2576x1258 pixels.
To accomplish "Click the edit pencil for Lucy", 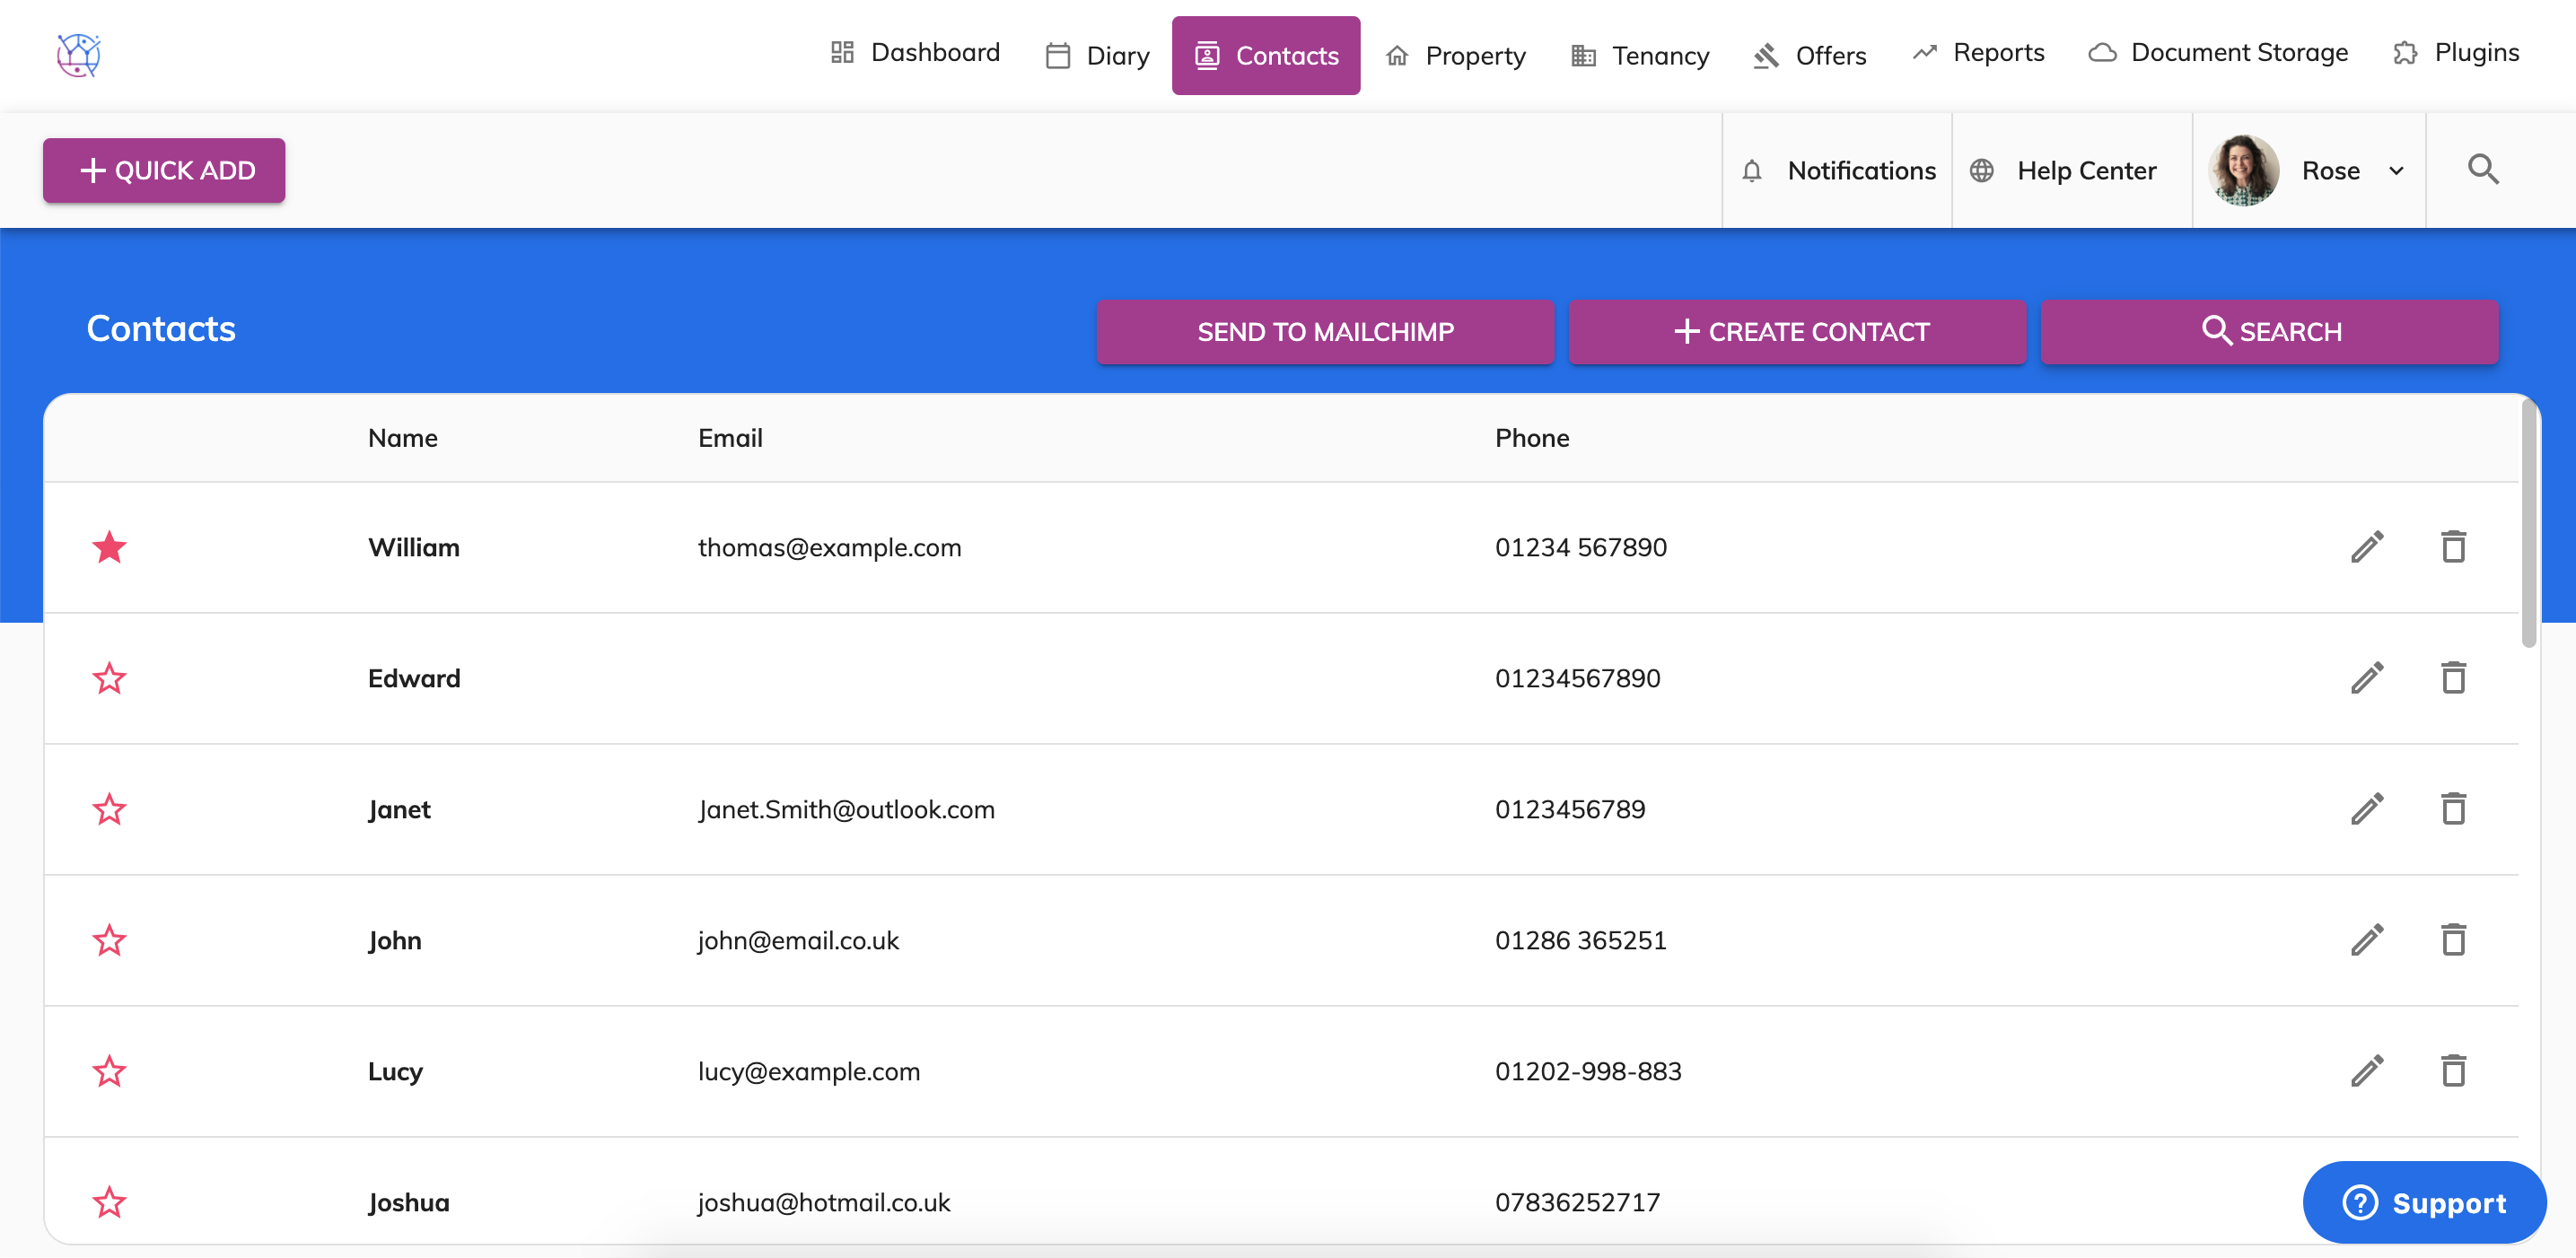I will pyautogui.click(x=2366, y=1071).
